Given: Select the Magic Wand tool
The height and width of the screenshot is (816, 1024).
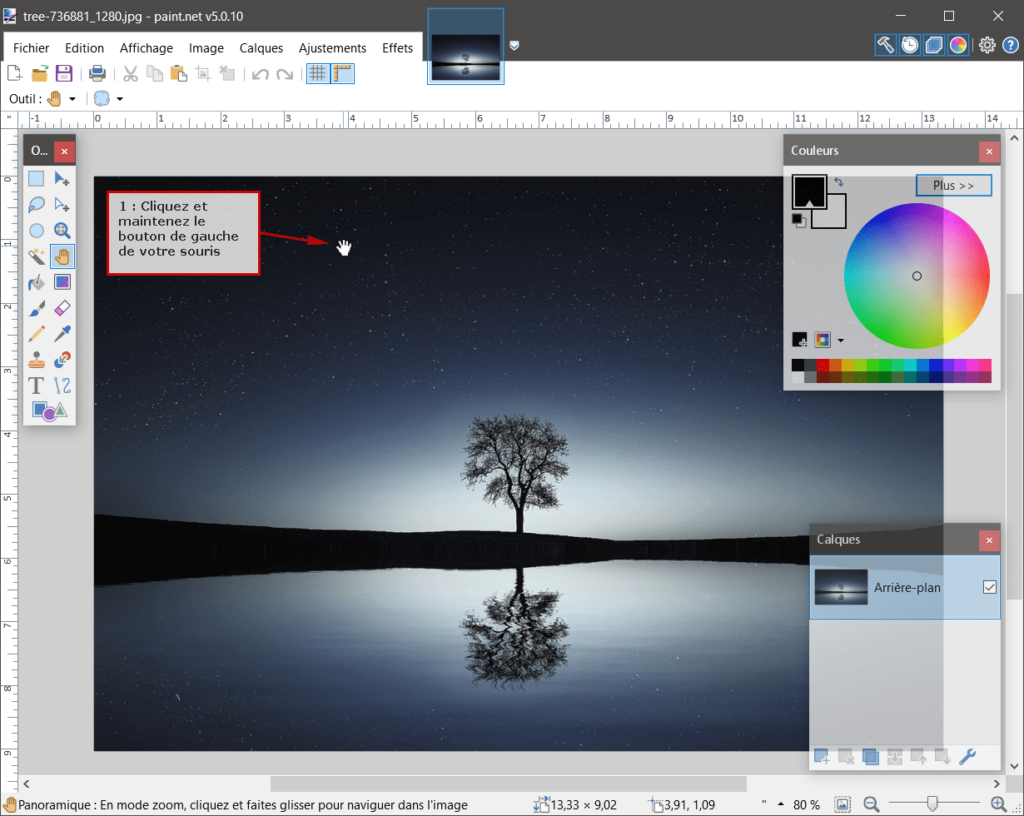Looking at the screenshot, I should [36, 256].
